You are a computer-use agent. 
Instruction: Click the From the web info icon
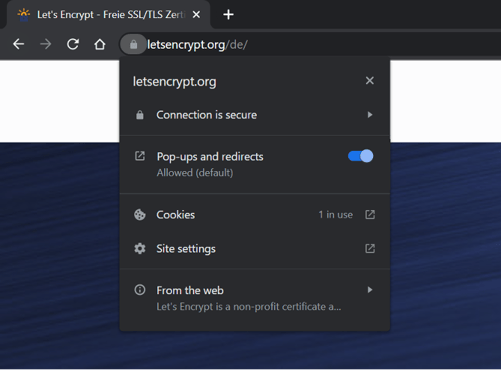(x=140, y=290)
